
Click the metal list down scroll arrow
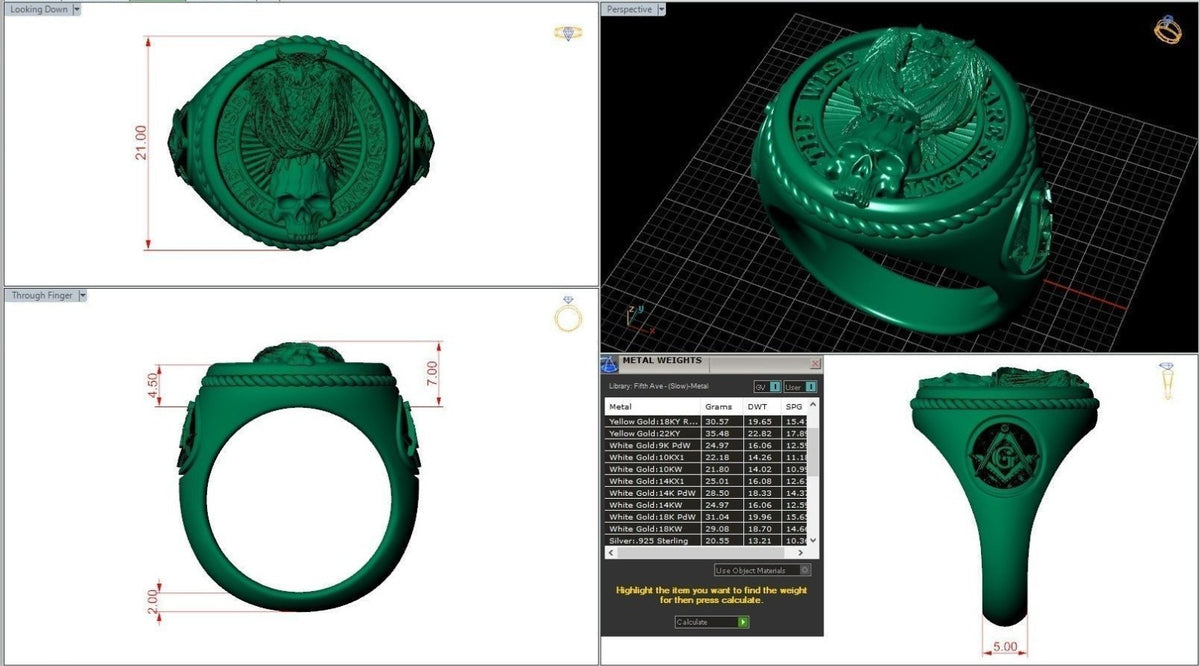tap(812, 541)
